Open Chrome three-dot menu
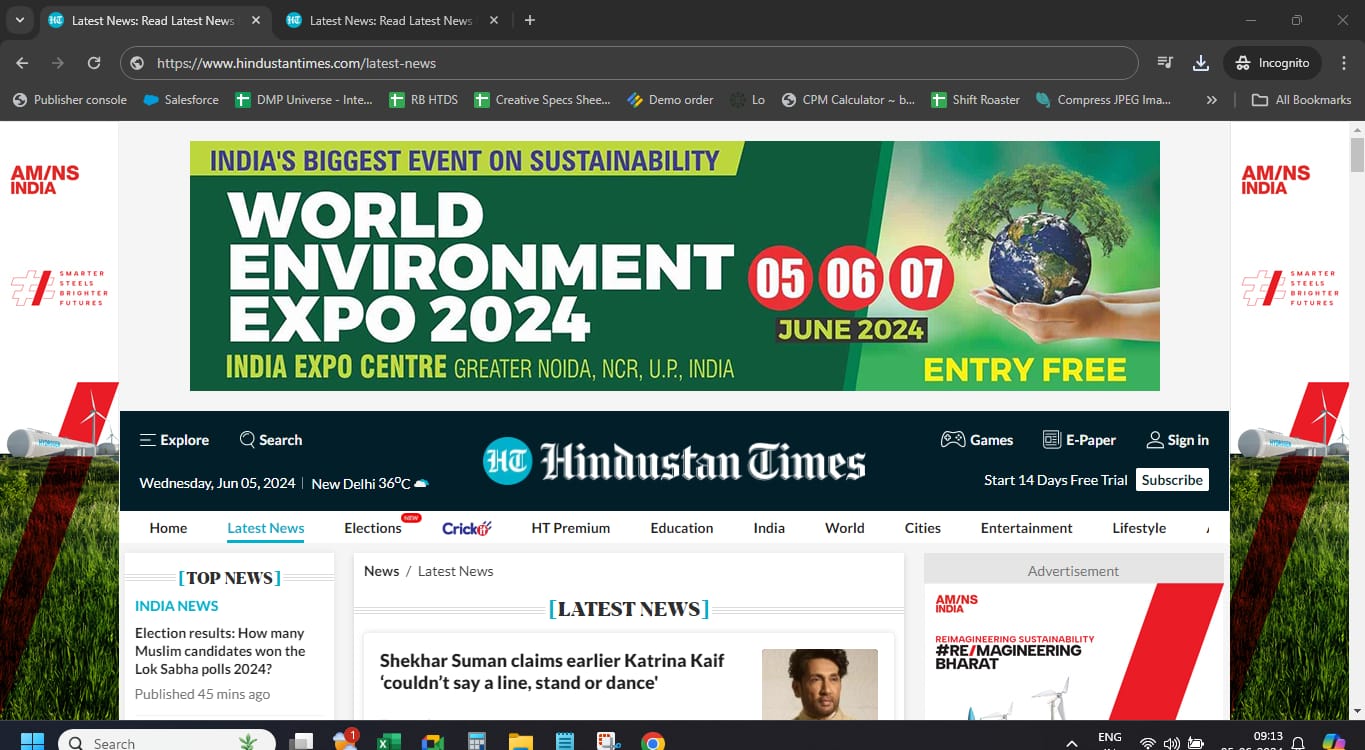1365x750 pixels. coord(1344,63)
